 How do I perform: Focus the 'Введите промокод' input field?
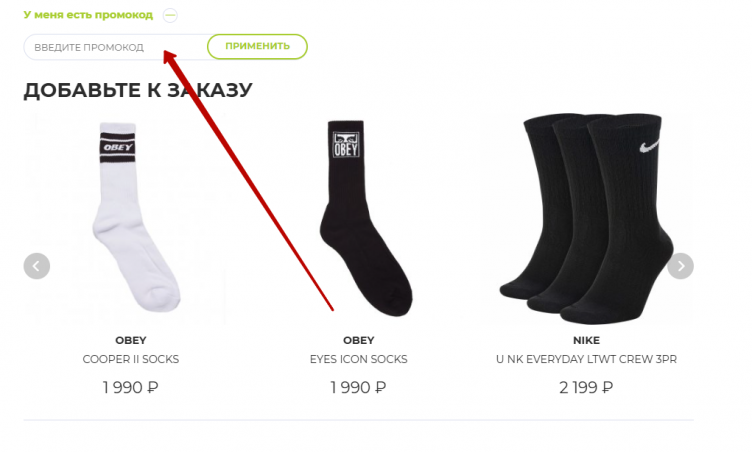[115, 47]
